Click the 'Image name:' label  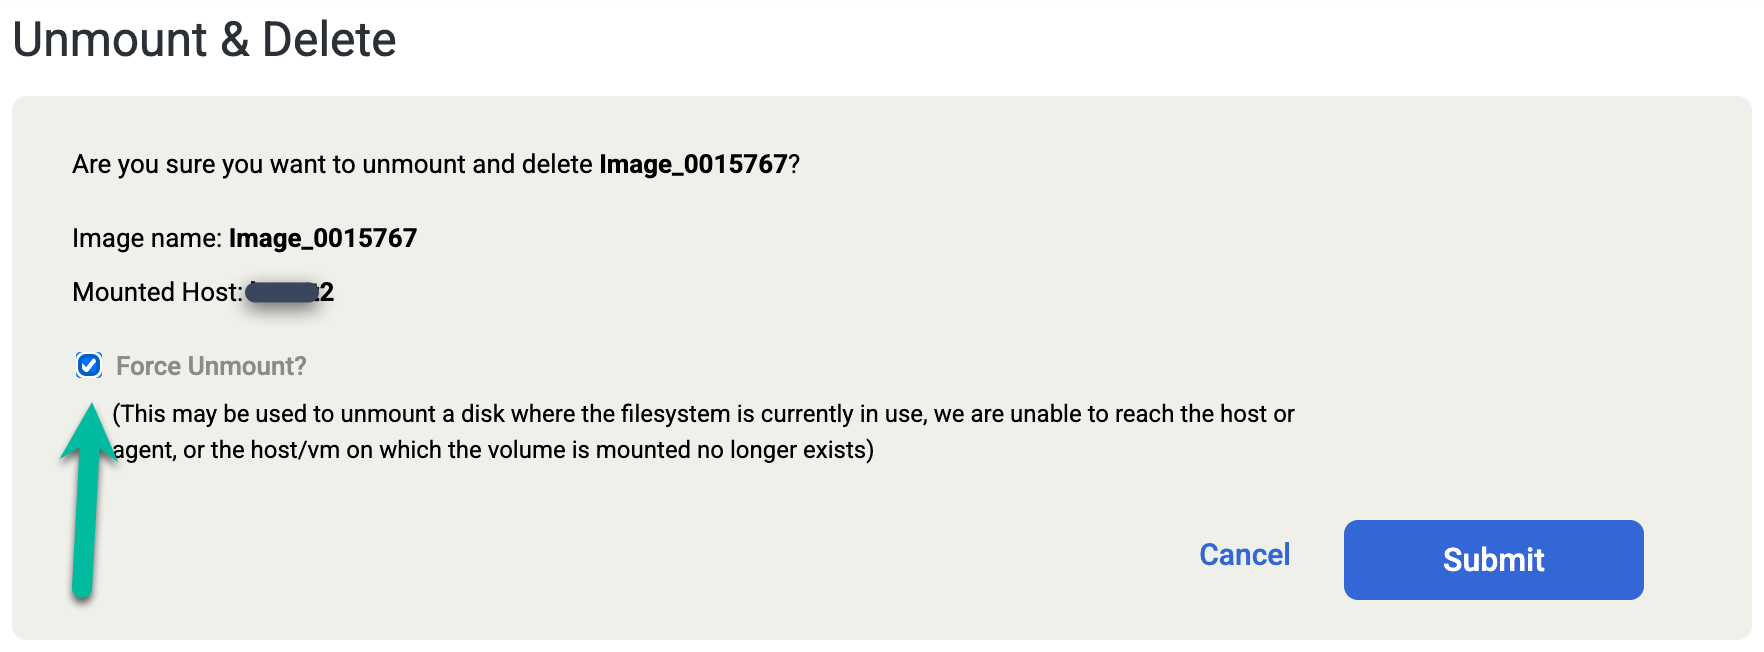coord(147,238)
